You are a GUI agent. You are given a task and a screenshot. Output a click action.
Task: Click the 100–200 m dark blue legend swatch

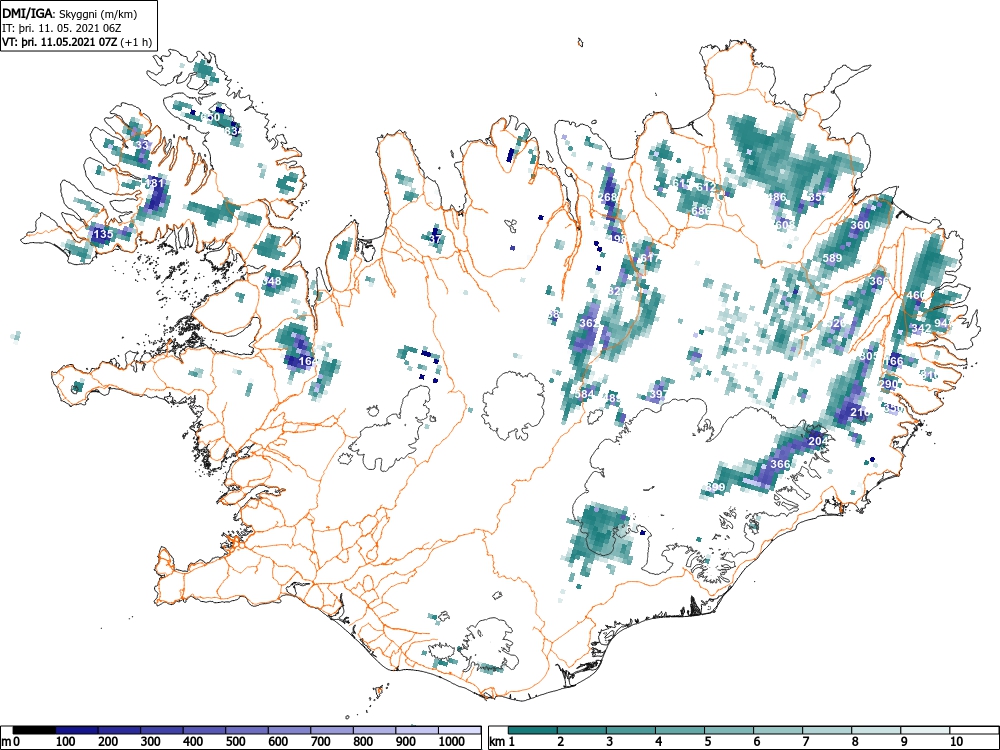(77, 730)
